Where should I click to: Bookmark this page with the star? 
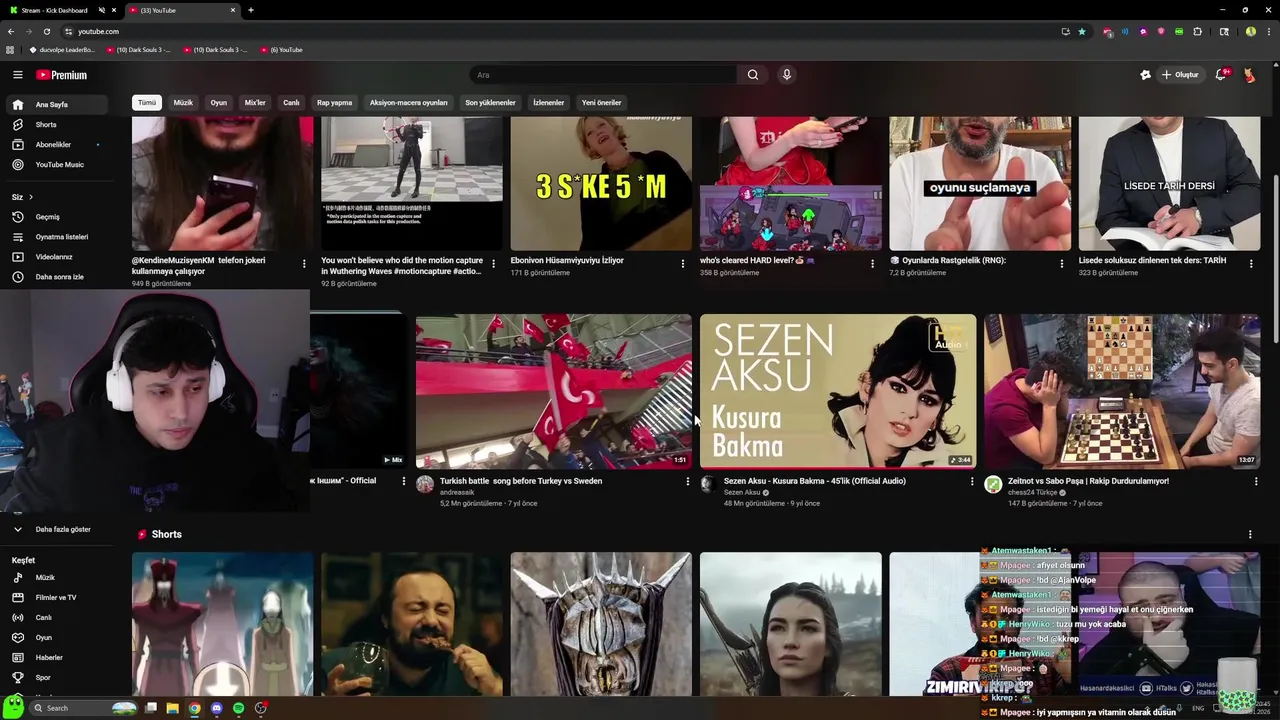coord(1082,31)
